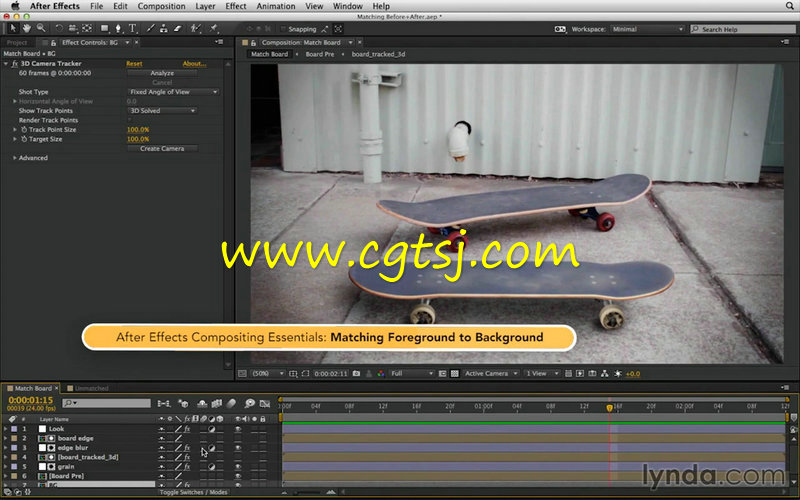Open the Workspace Minimal dropdown
Image resolution: width=800 pixels, height=500 pixels.
point(647,29)
